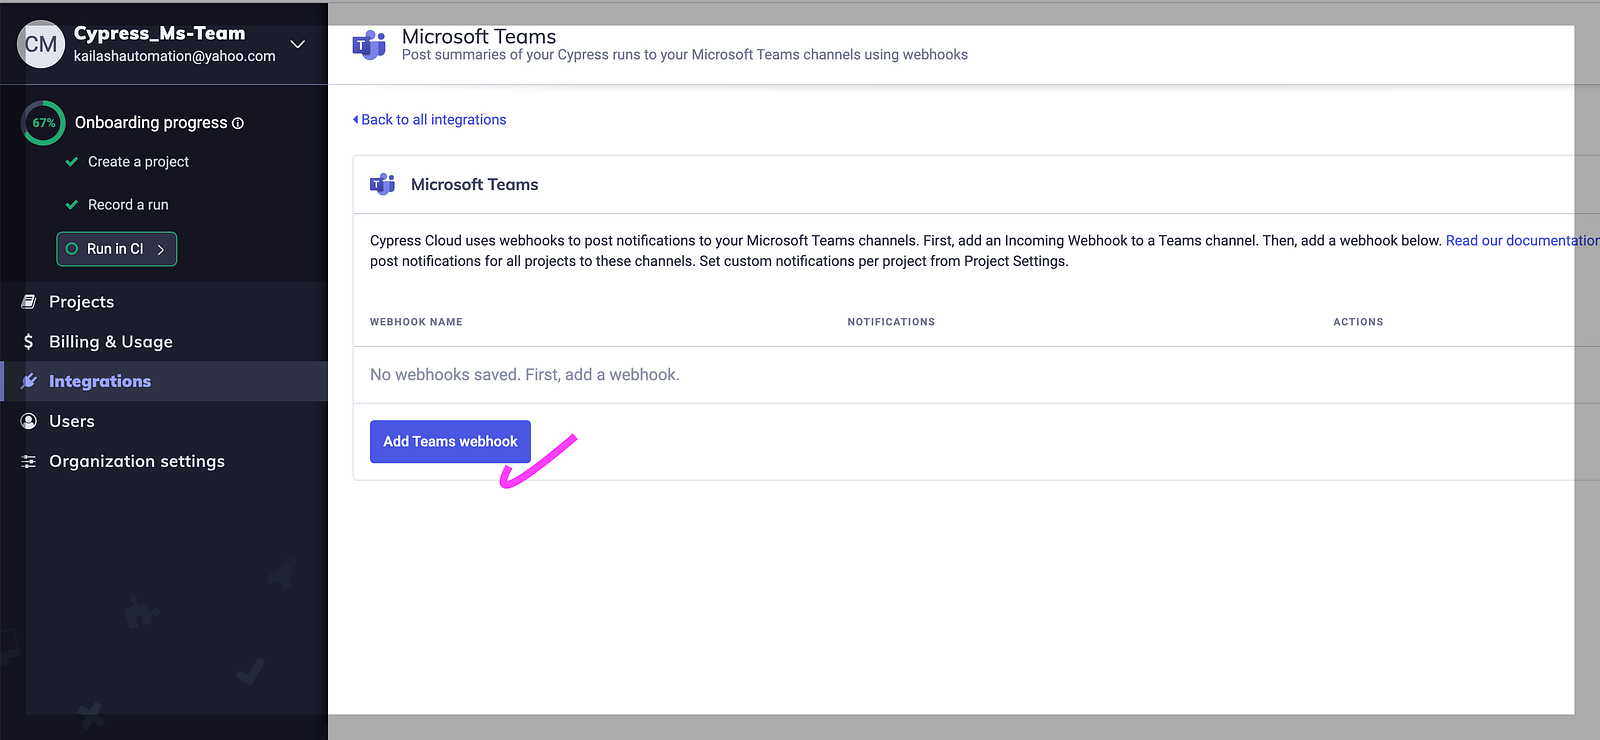The height and width of the screenshot is (740, 1600).
Task: Click the 67% onboarding progress ring
Action: pyautogui.click(x=43, y=123)
